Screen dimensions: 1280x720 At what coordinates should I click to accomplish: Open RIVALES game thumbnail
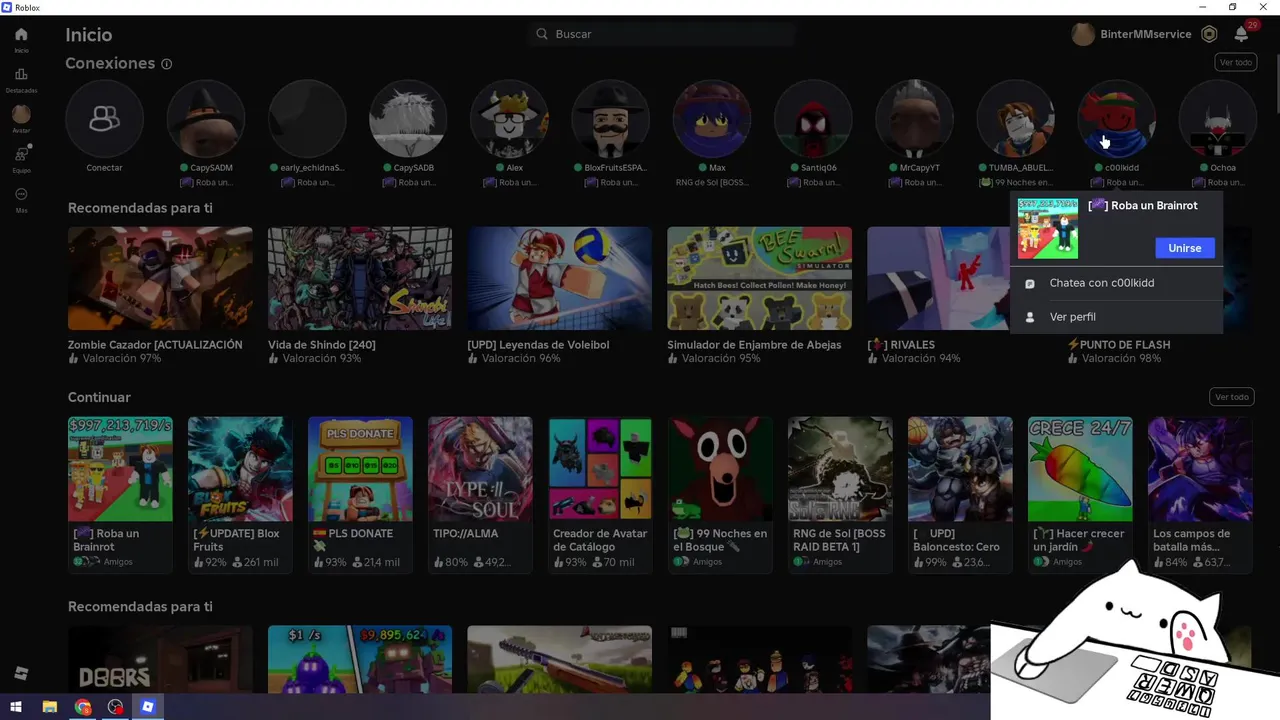938,278
